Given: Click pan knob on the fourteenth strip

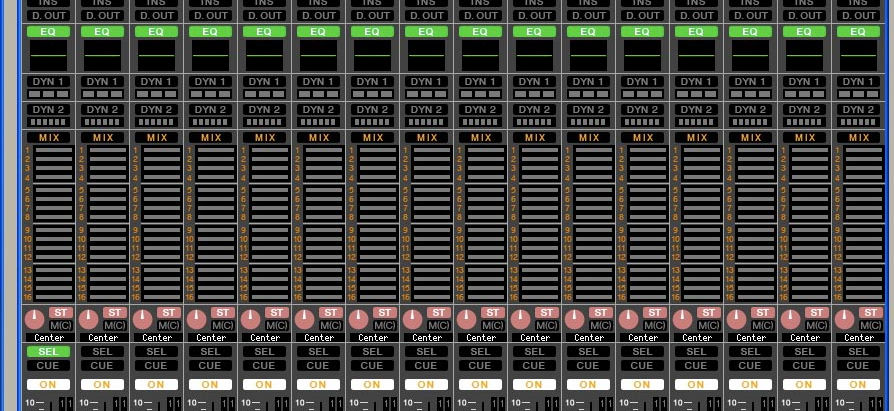Looking at the screenshot, I should click(x=736, y=319).
